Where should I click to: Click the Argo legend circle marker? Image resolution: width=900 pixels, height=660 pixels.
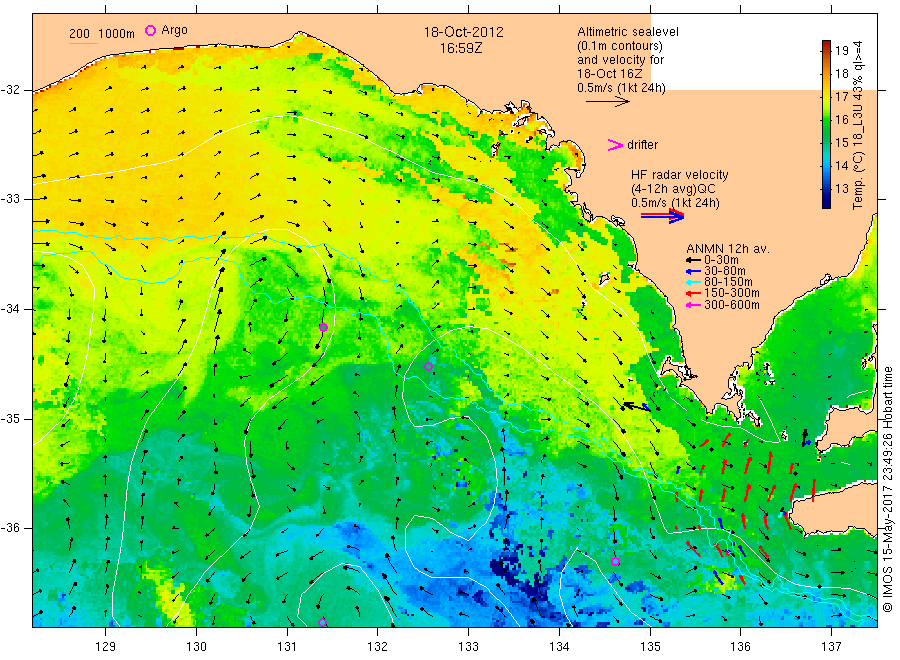[150, 30]
